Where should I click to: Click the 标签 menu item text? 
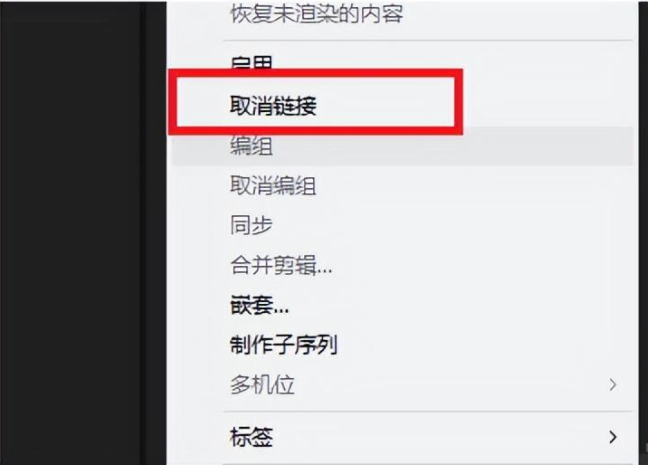tap(251, 437)
